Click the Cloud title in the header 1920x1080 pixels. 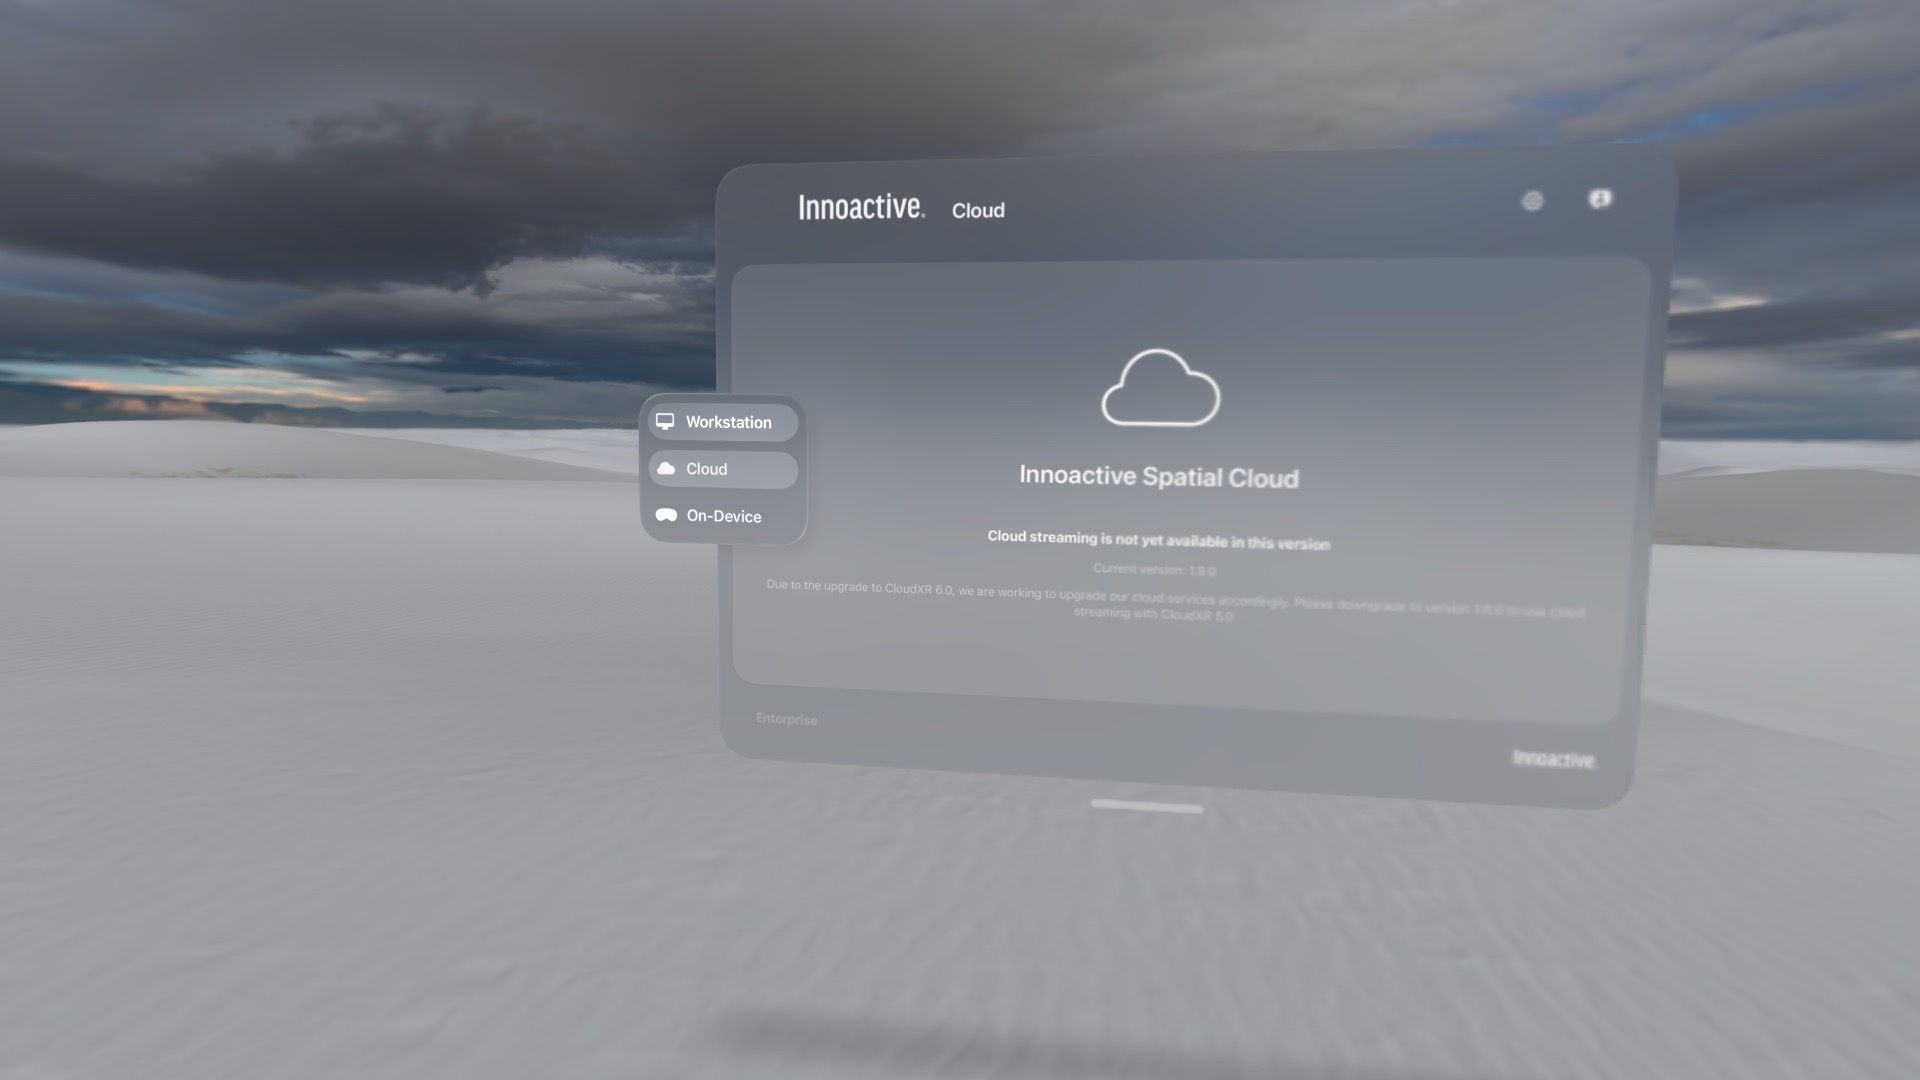coord(978,210)
